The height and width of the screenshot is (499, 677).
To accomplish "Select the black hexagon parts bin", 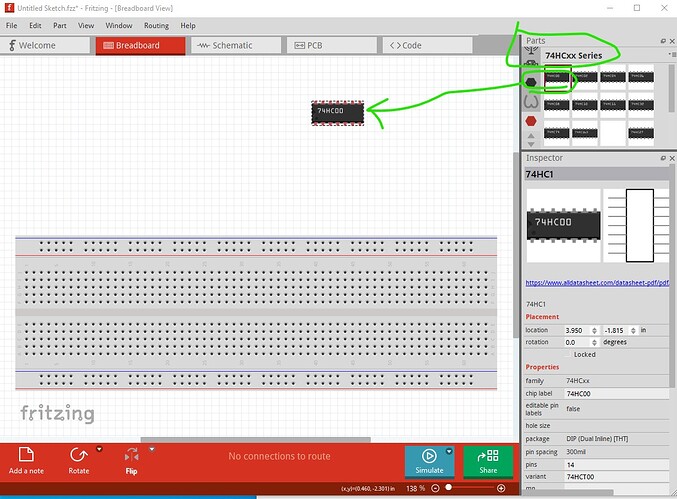I will [x=531, y=82].
